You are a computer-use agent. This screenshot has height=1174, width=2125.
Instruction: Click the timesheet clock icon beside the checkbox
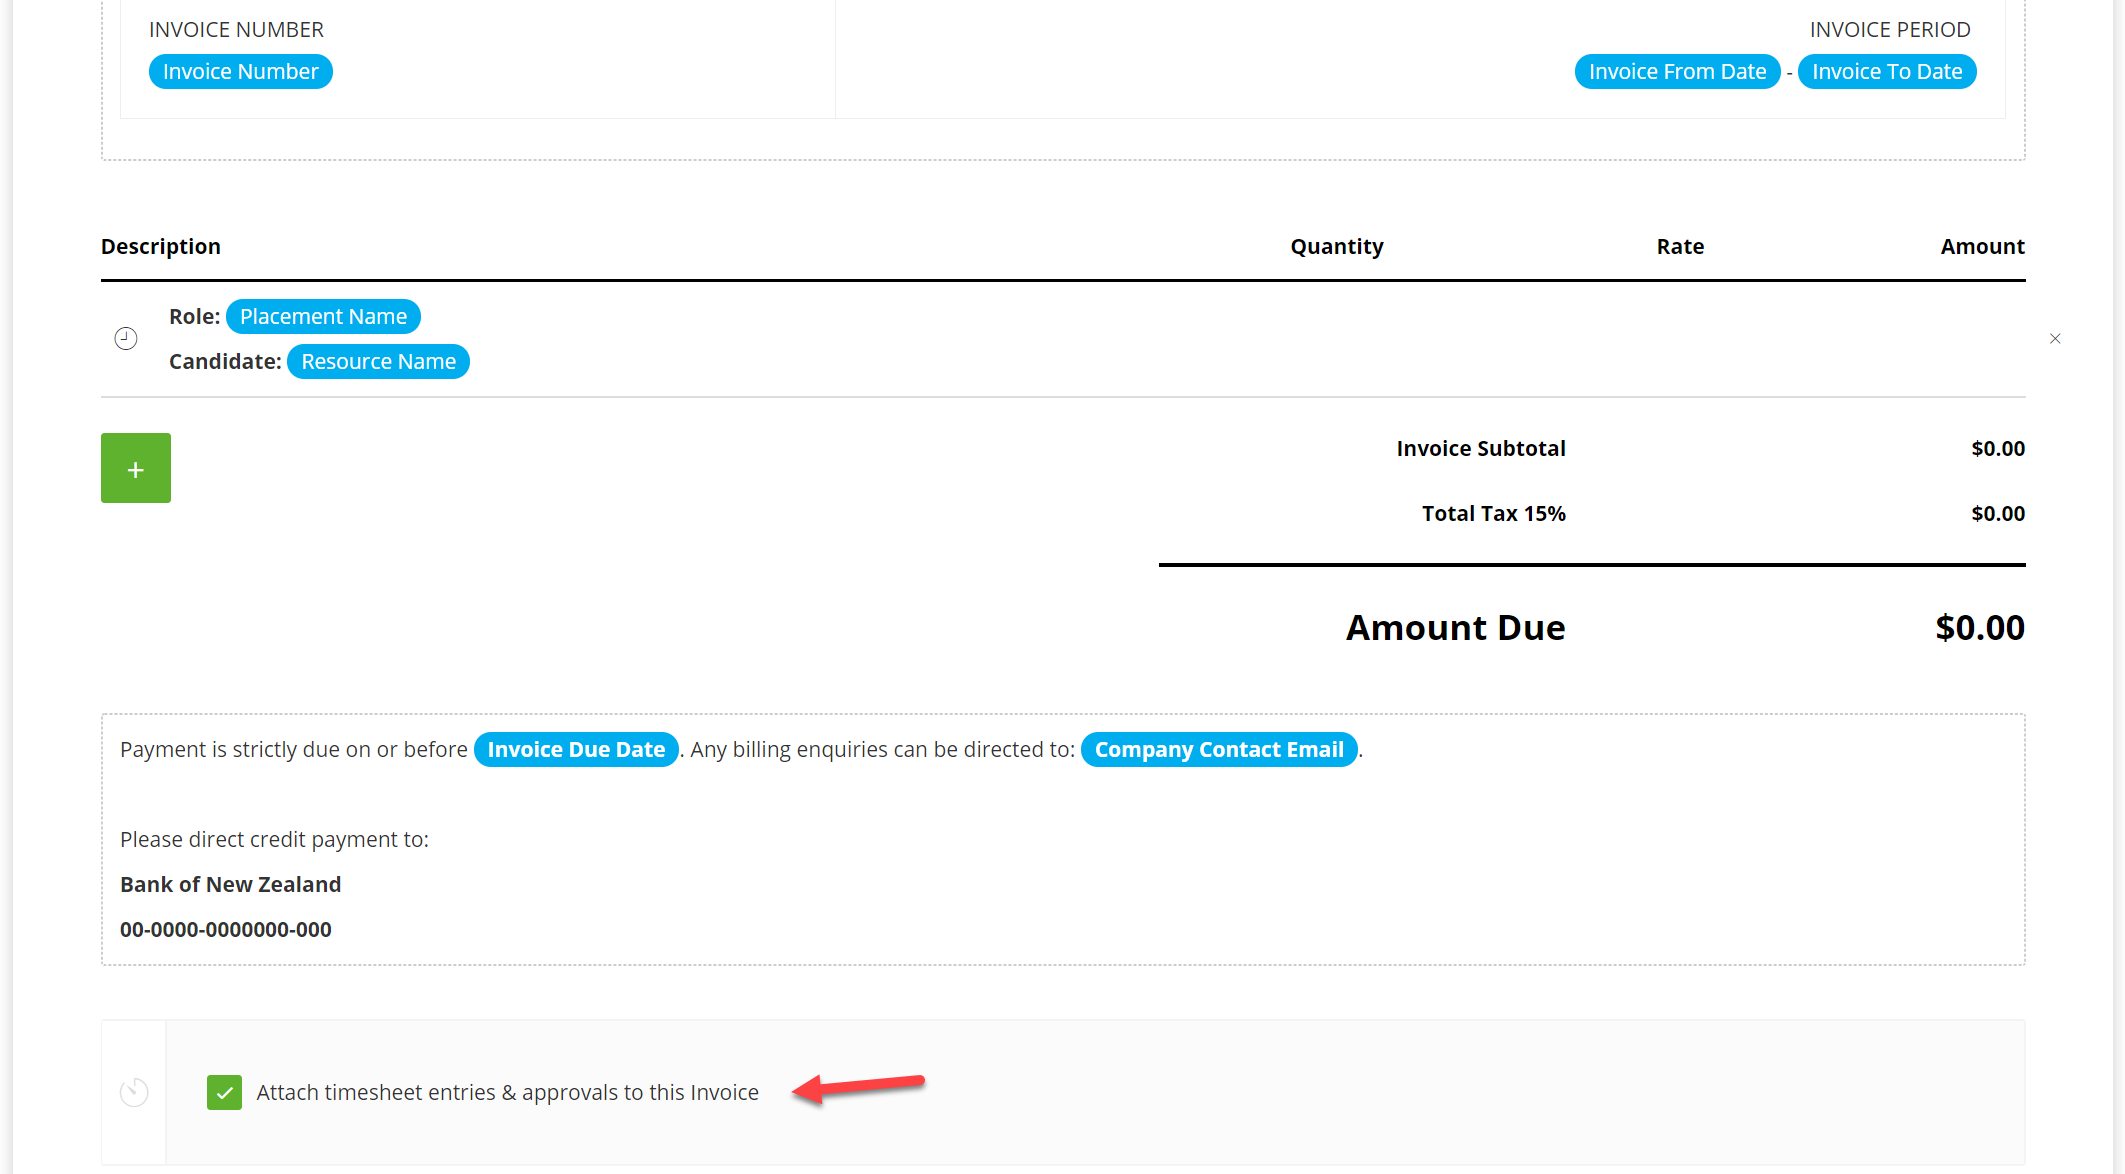pos(134,1092)
